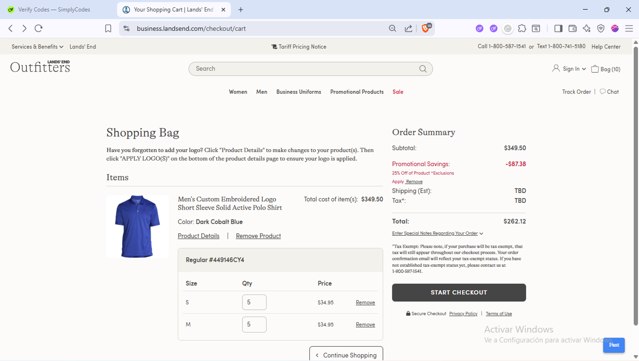Switch to the Verify Codes SimplyCodes tab
The width and height of the screenshot is (639, 361).
coord(54,9)
